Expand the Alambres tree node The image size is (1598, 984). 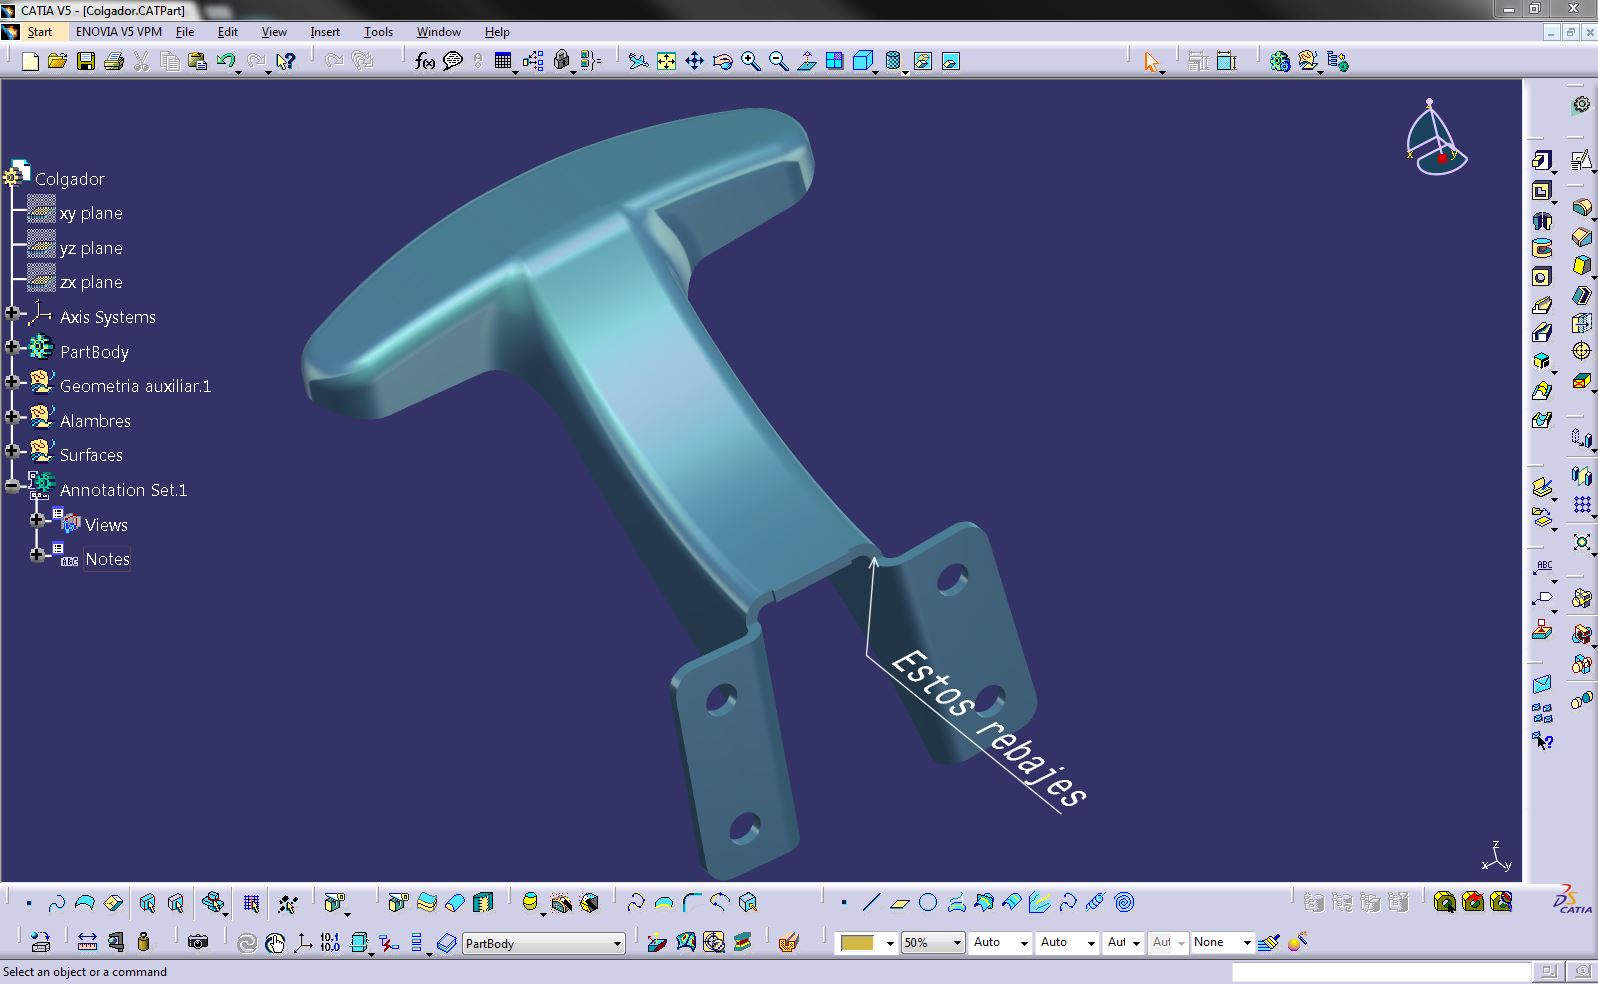(x=12, y=417)
